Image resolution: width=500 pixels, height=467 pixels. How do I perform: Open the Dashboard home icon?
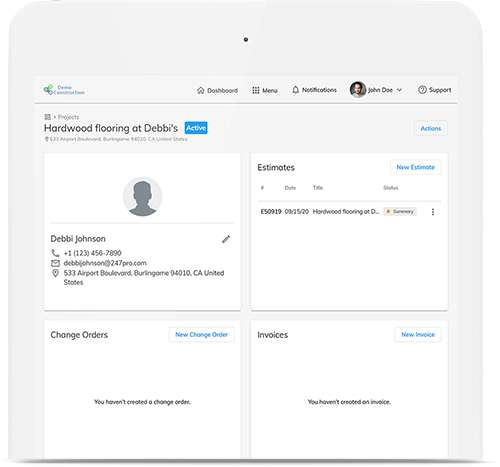pyautogui.click(x=200, y=90)
